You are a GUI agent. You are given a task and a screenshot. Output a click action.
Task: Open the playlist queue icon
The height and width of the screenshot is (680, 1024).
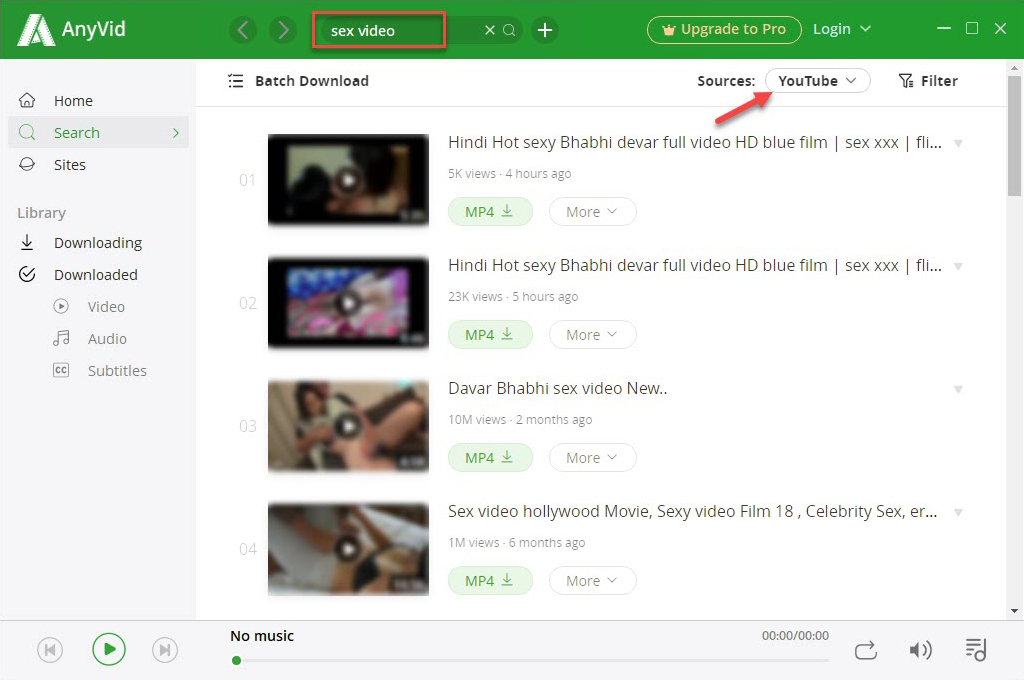976,649
